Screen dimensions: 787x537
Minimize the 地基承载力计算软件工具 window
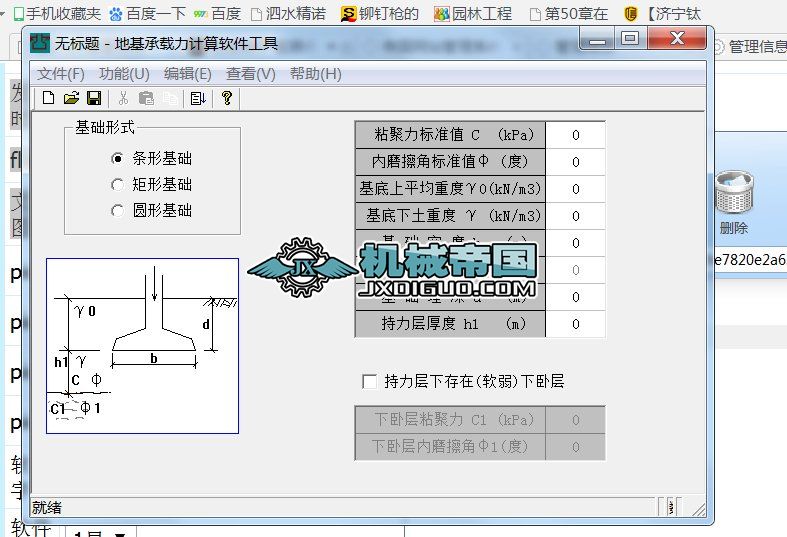pos(597,39)
